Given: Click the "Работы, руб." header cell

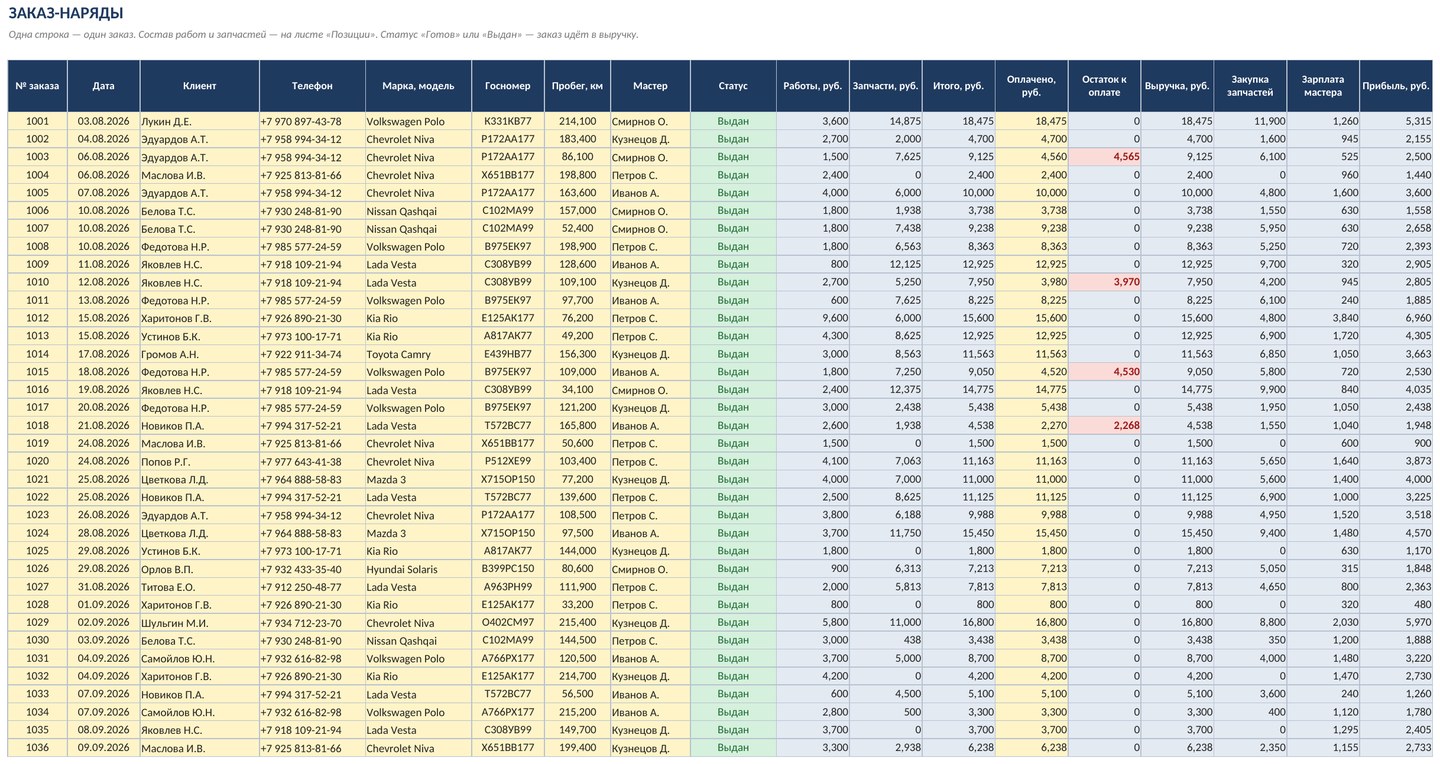Looking at the screenshot, I should tap(813, 86).
